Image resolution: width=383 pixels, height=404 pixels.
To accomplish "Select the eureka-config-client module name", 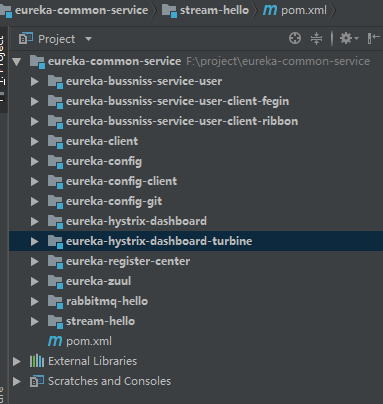I will click(x=121, y=182).
